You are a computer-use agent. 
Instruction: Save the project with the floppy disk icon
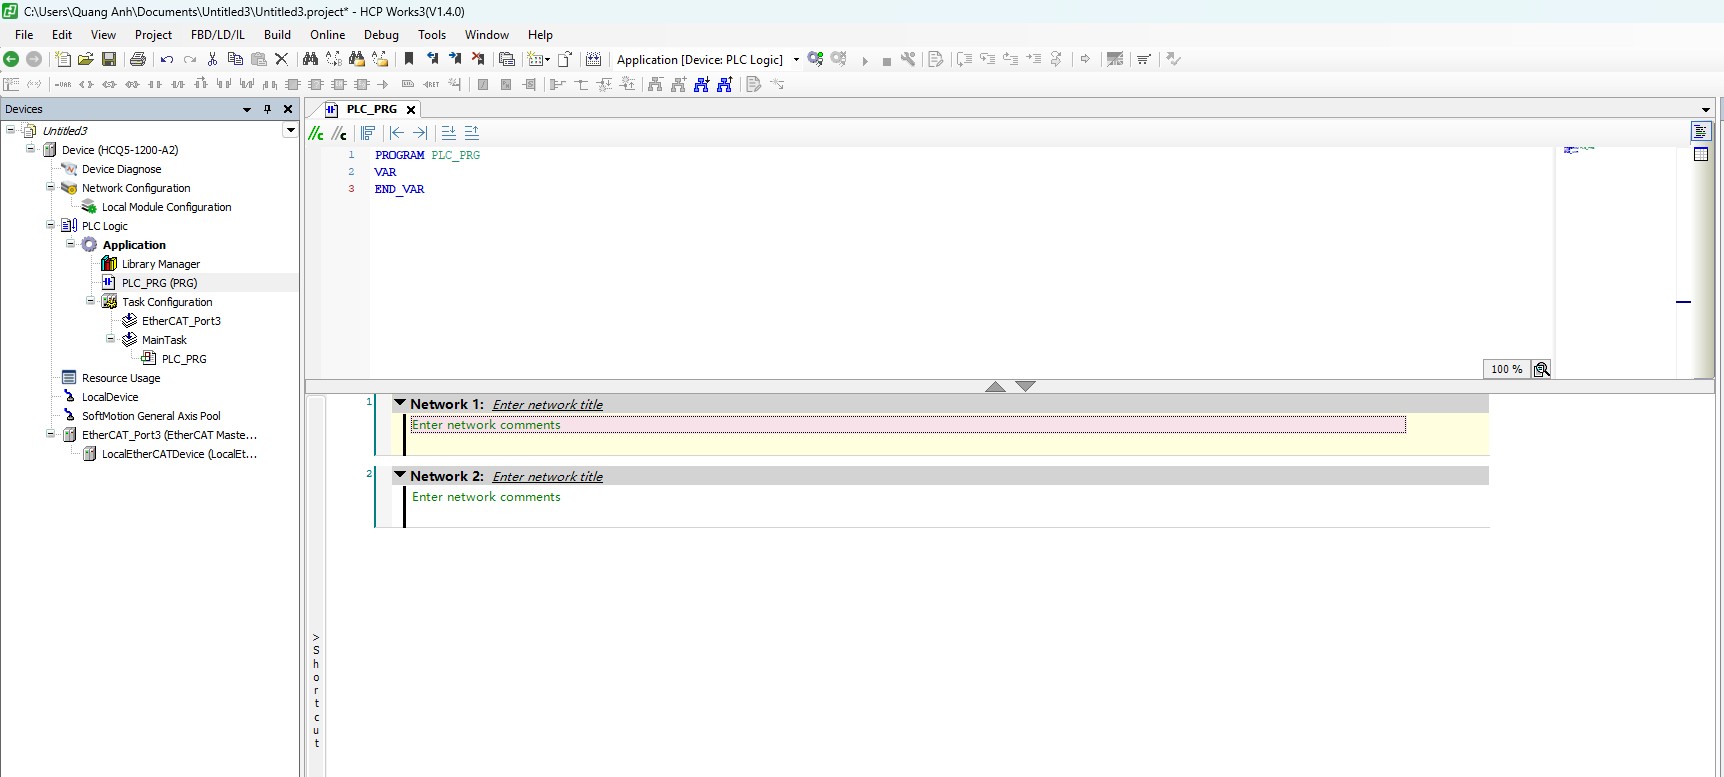tap(109, 59)
